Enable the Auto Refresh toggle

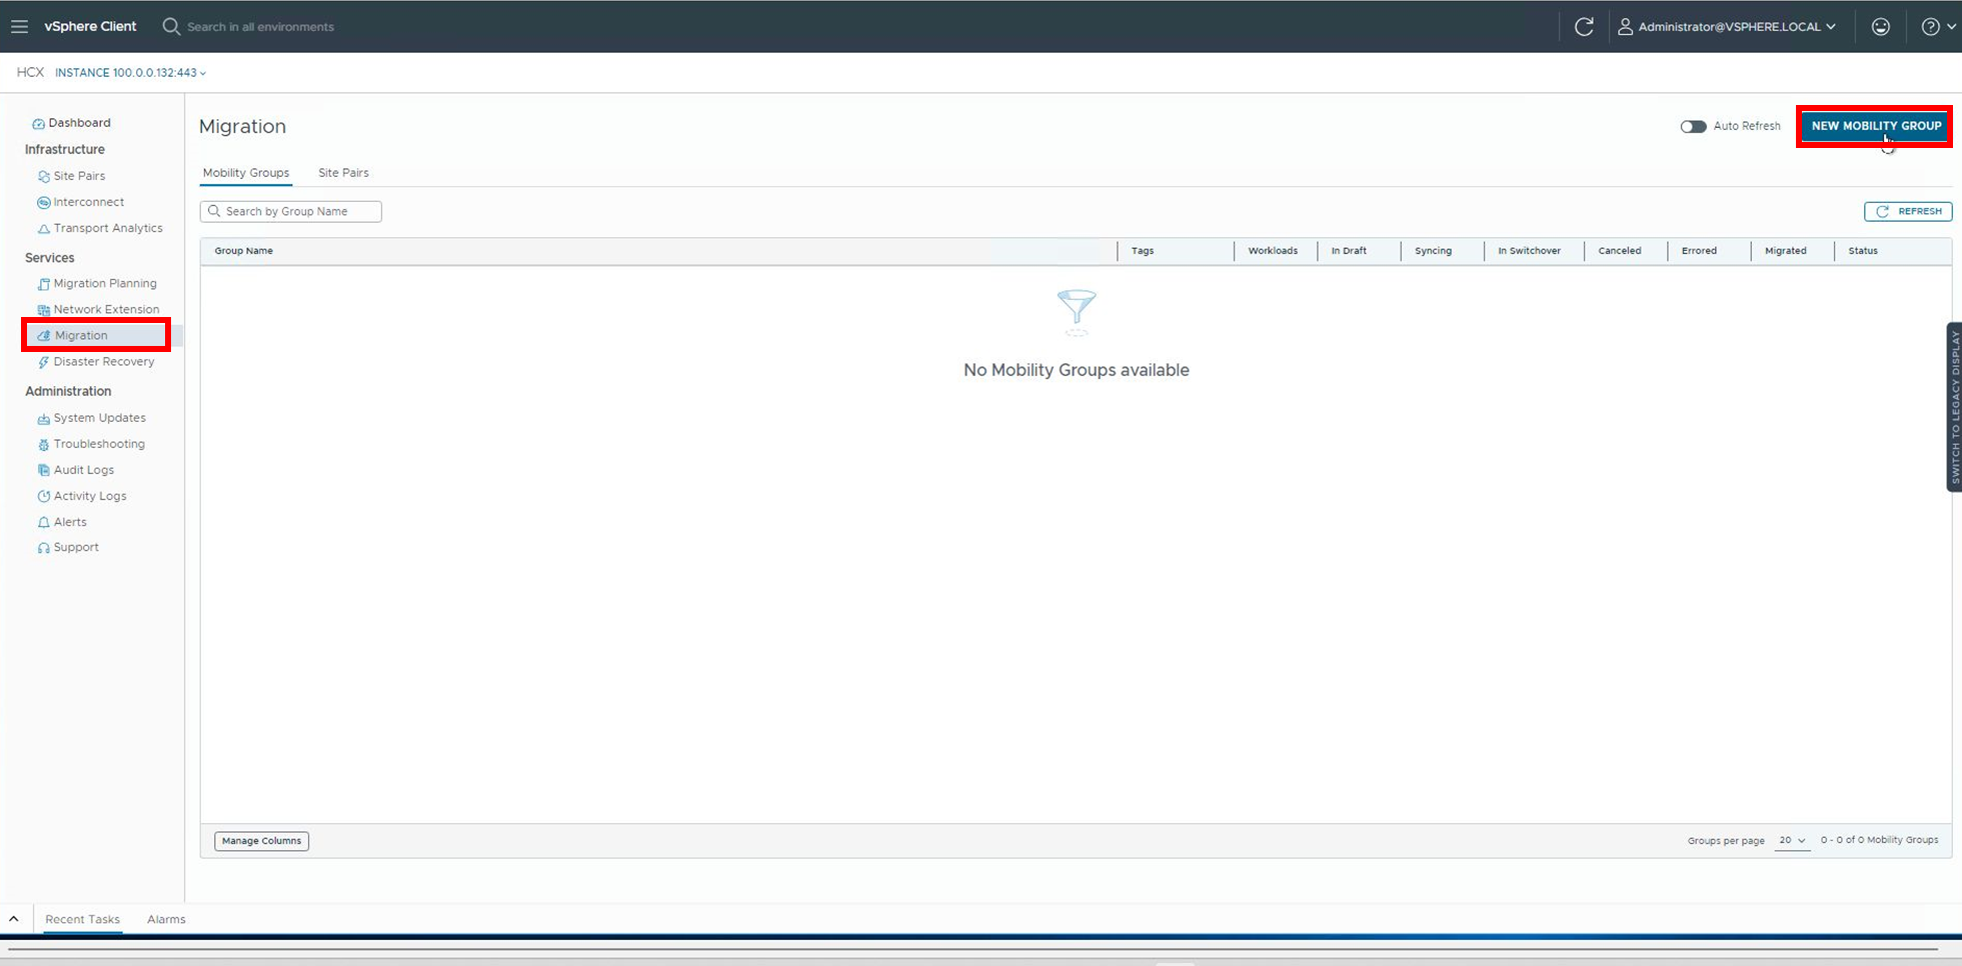(x=1693, y=126)
